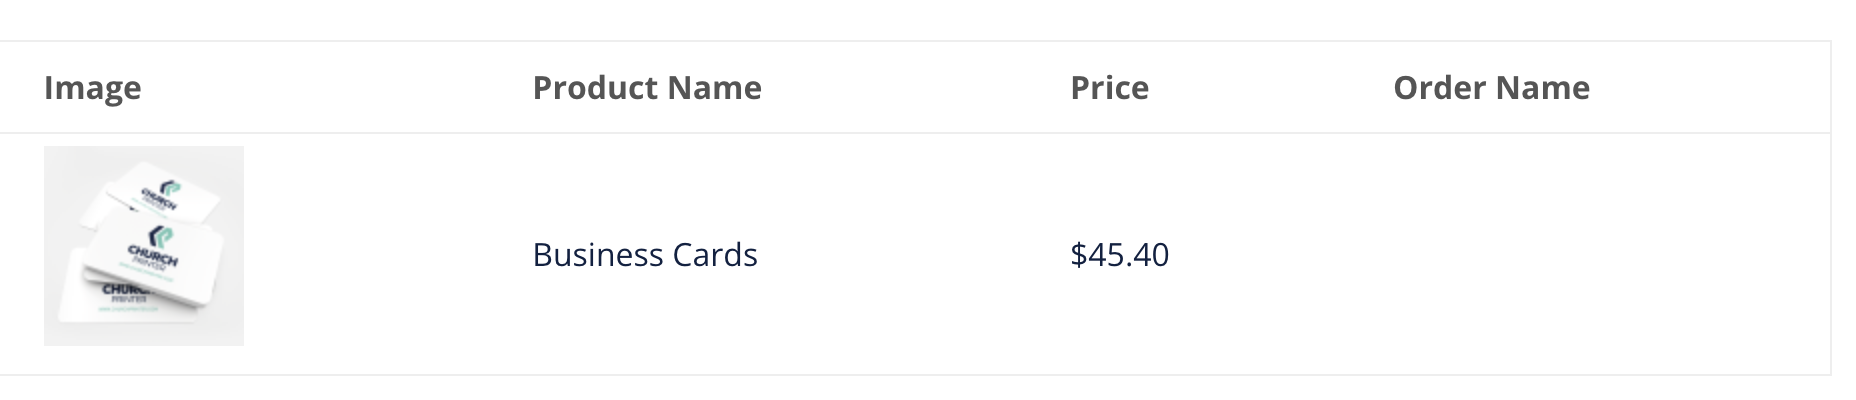The image size is (1856, 400).
Task: Click the empty Order Name cell for Business Cards
Action: [1602, 255]
